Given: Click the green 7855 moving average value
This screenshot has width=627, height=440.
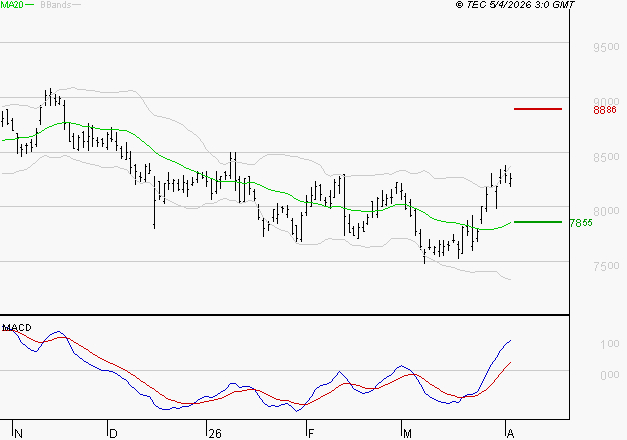Looking at the screenshot, I should pyautogui.click(x=581, y=223).
